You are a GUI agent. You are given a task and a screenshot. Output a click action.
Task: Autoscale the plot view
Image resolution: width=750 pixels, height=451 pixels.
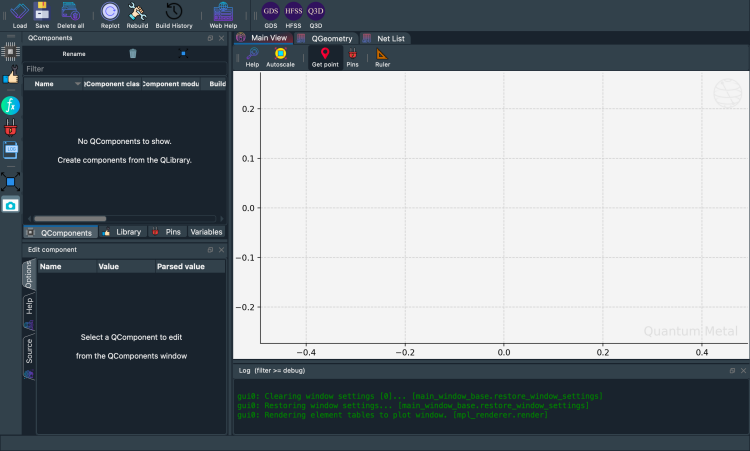[x=280, y=57]
